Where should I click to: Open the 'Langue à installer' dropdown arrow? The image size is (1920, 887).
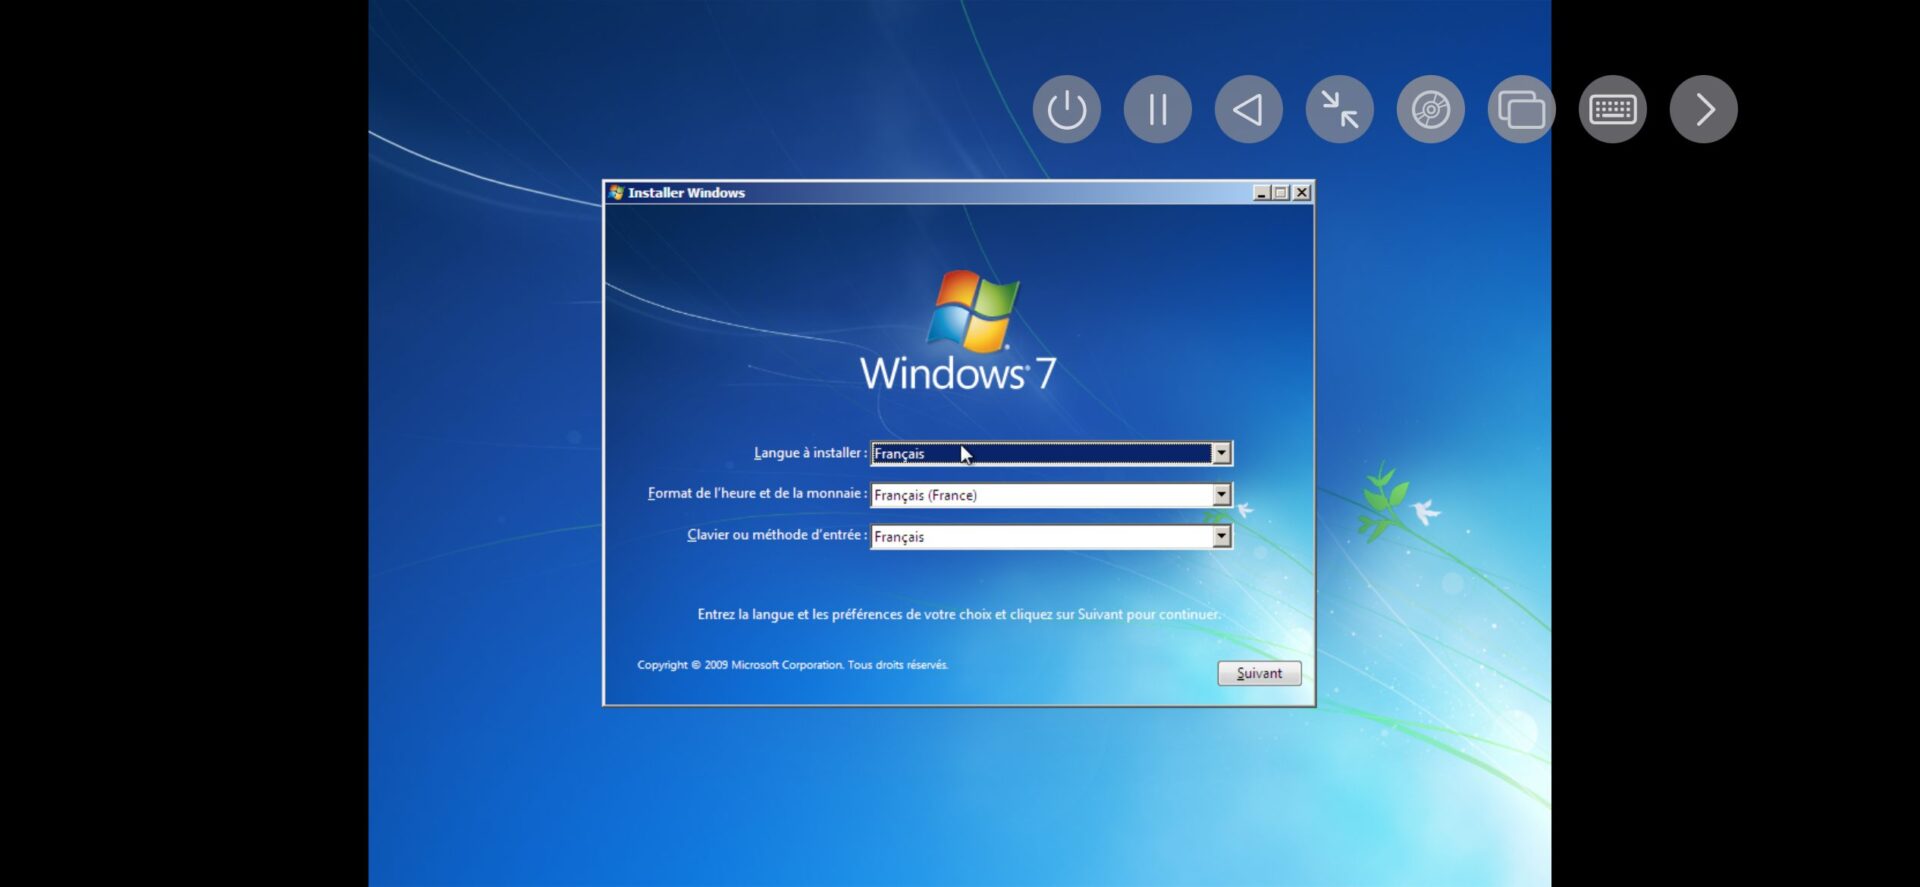pyautogui.click(x=1221, y=453)
